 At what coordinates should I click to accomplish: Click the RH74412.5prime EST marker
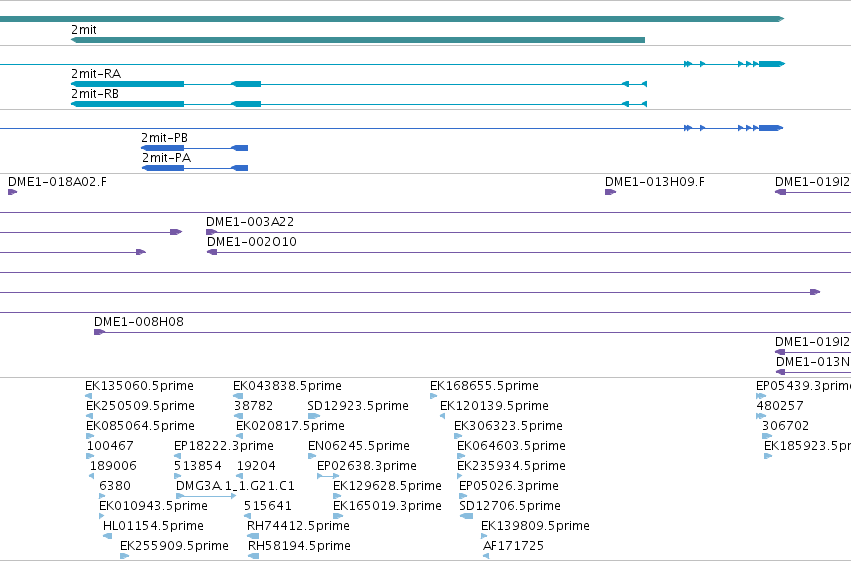click(253, 536)
